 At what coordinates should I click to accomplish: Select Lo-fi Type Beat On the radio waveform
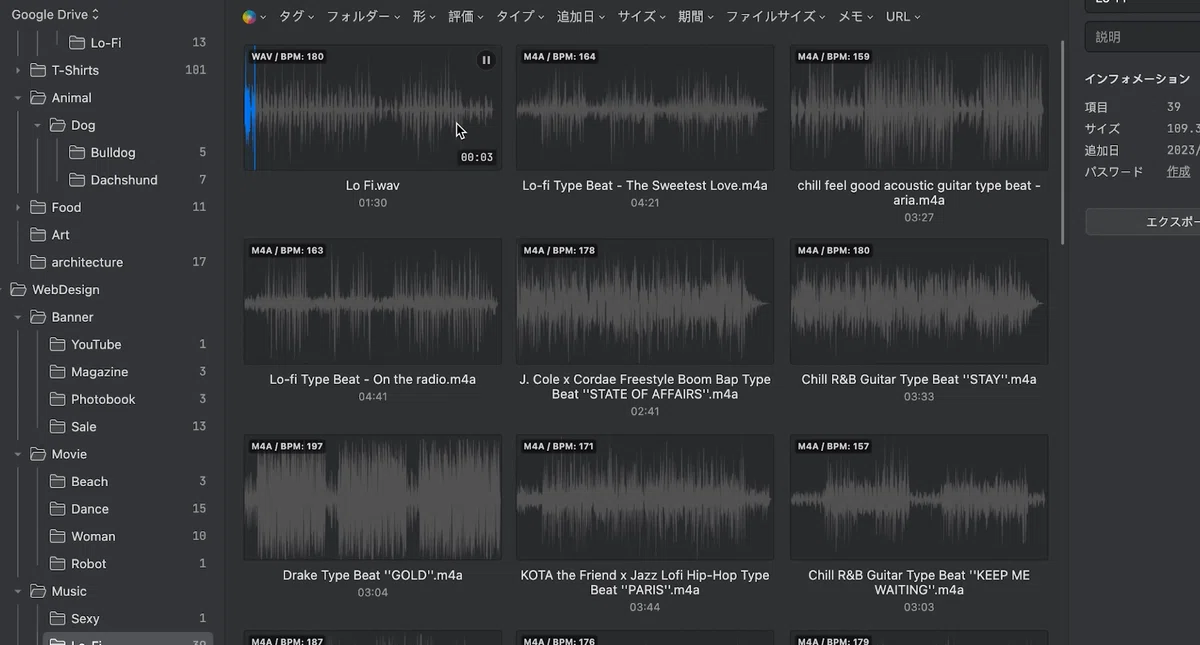click(x=373, y=301)
